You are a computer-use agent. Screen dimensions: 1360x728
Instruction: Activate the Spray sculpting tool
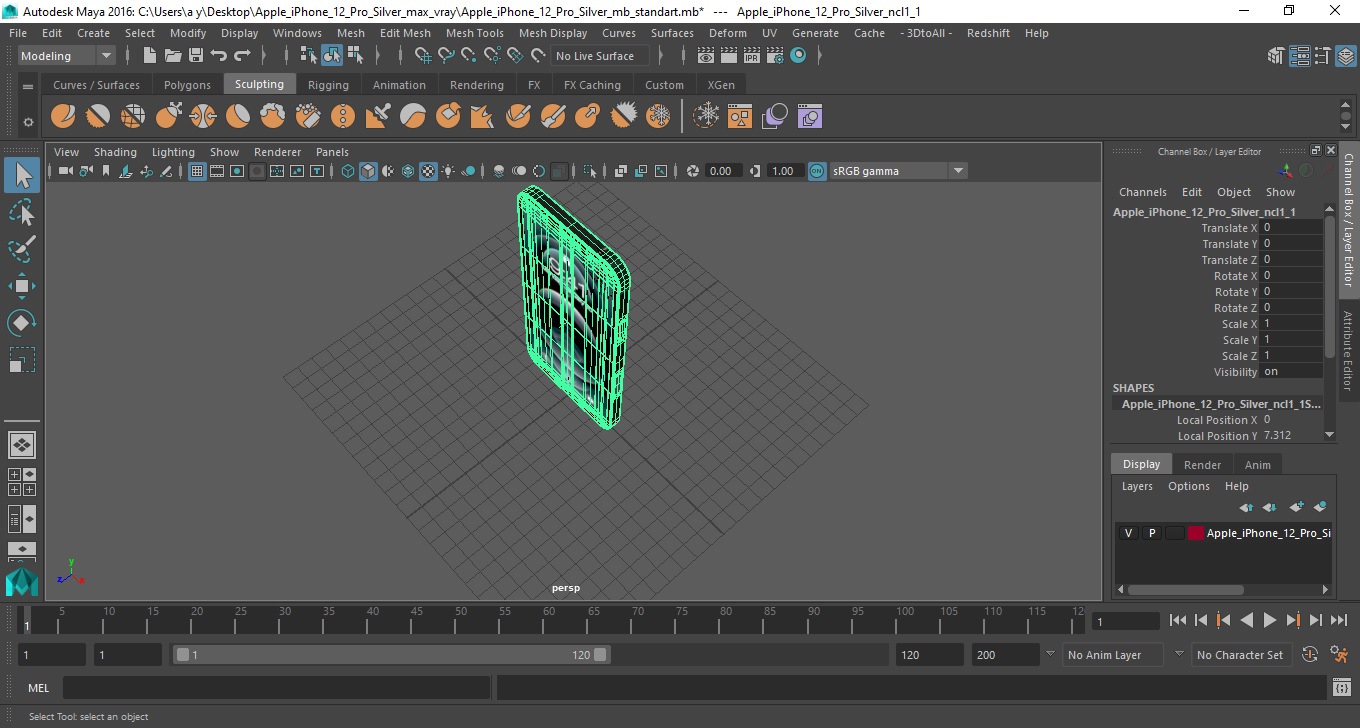coord(308,117)
